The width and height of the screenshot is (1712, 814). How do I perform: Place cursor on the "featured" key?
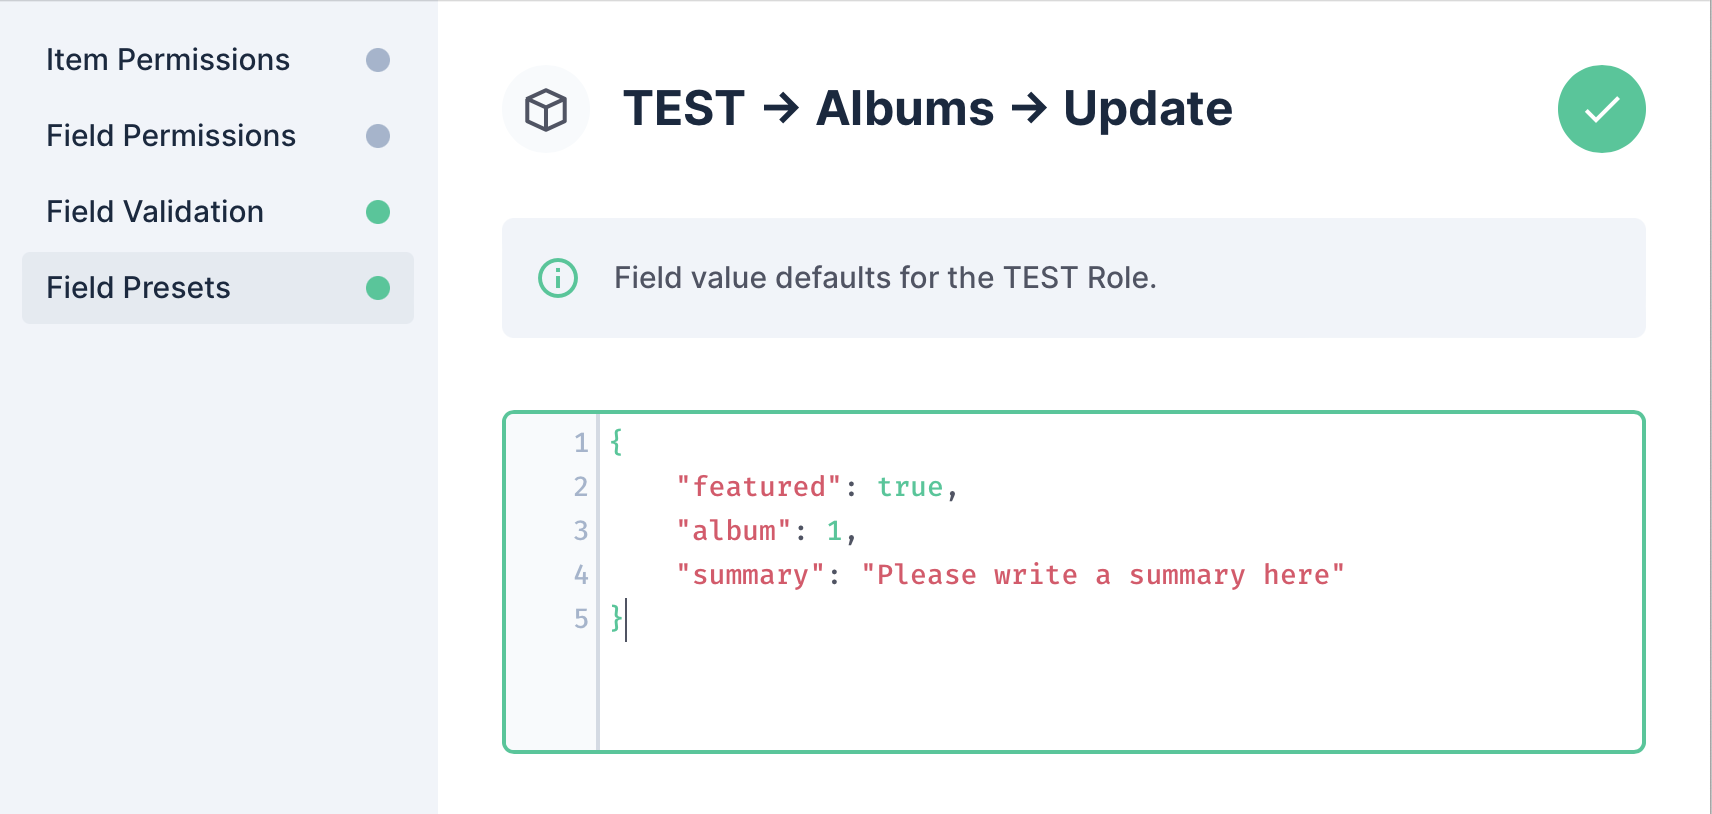point(759,487)
